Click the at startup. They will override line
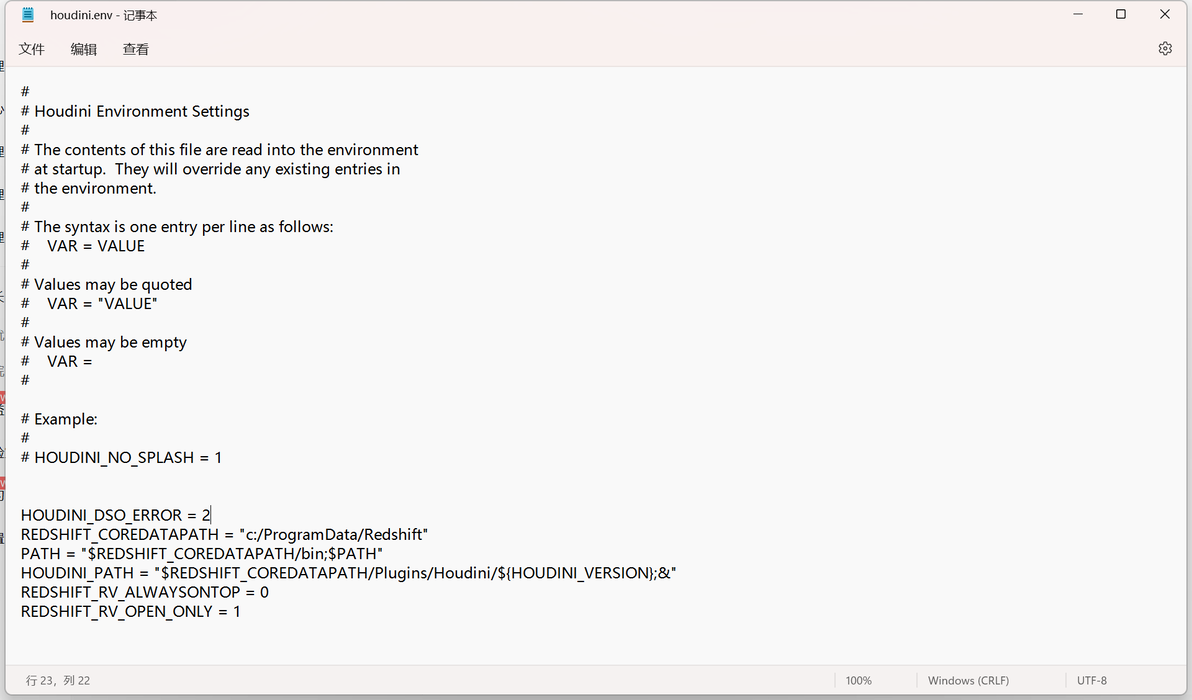This screenshot has width=1192, height=700. click(211, 169)
